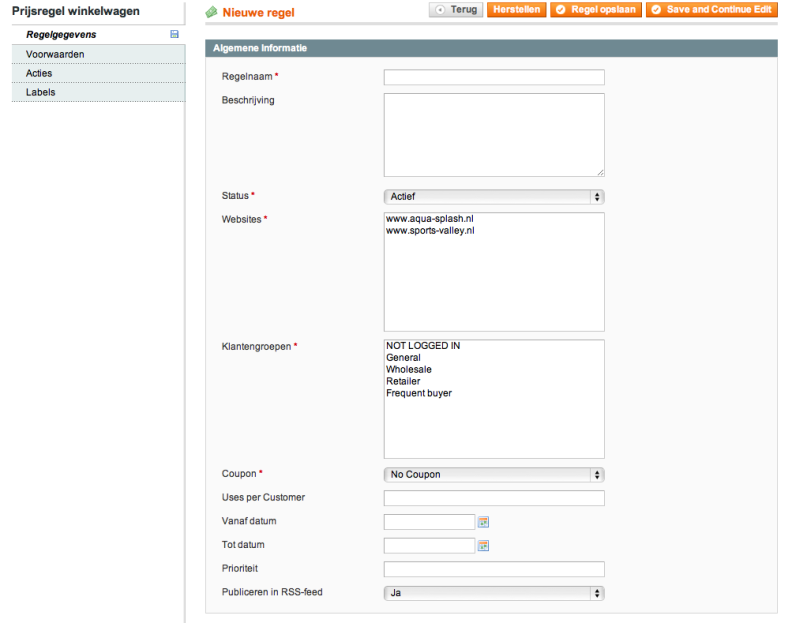This screenshot has width=792, height=623.
Task: Select Wholesale in the Klantengroepen list
Action: point(409,370)
